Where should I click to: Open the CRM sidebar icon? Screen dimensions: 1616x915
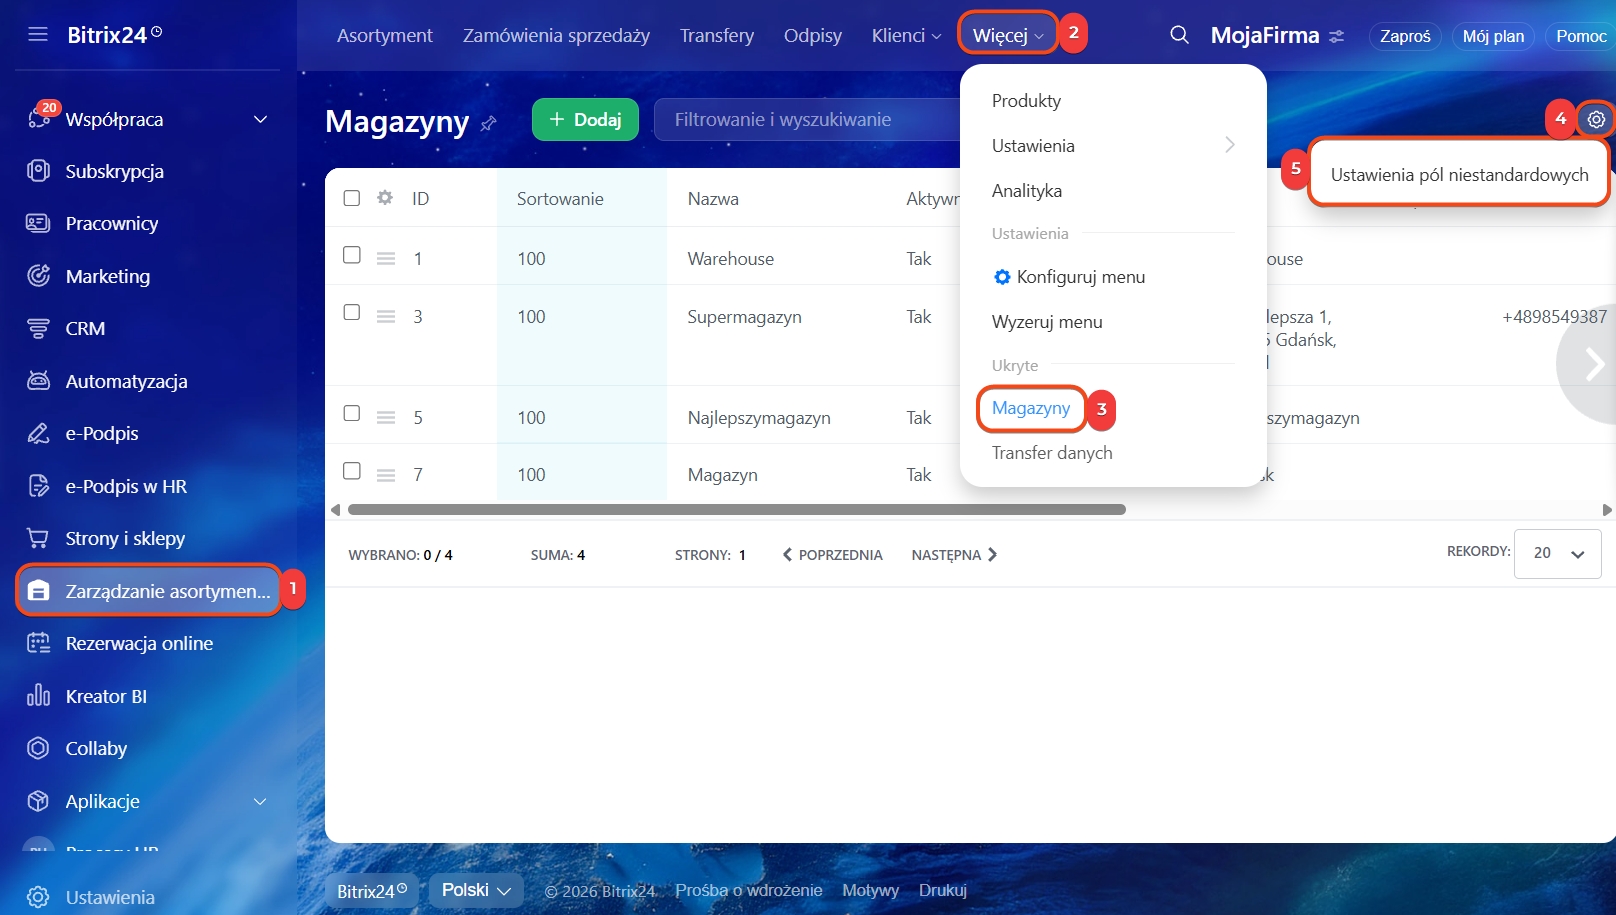tap(38, 328)
